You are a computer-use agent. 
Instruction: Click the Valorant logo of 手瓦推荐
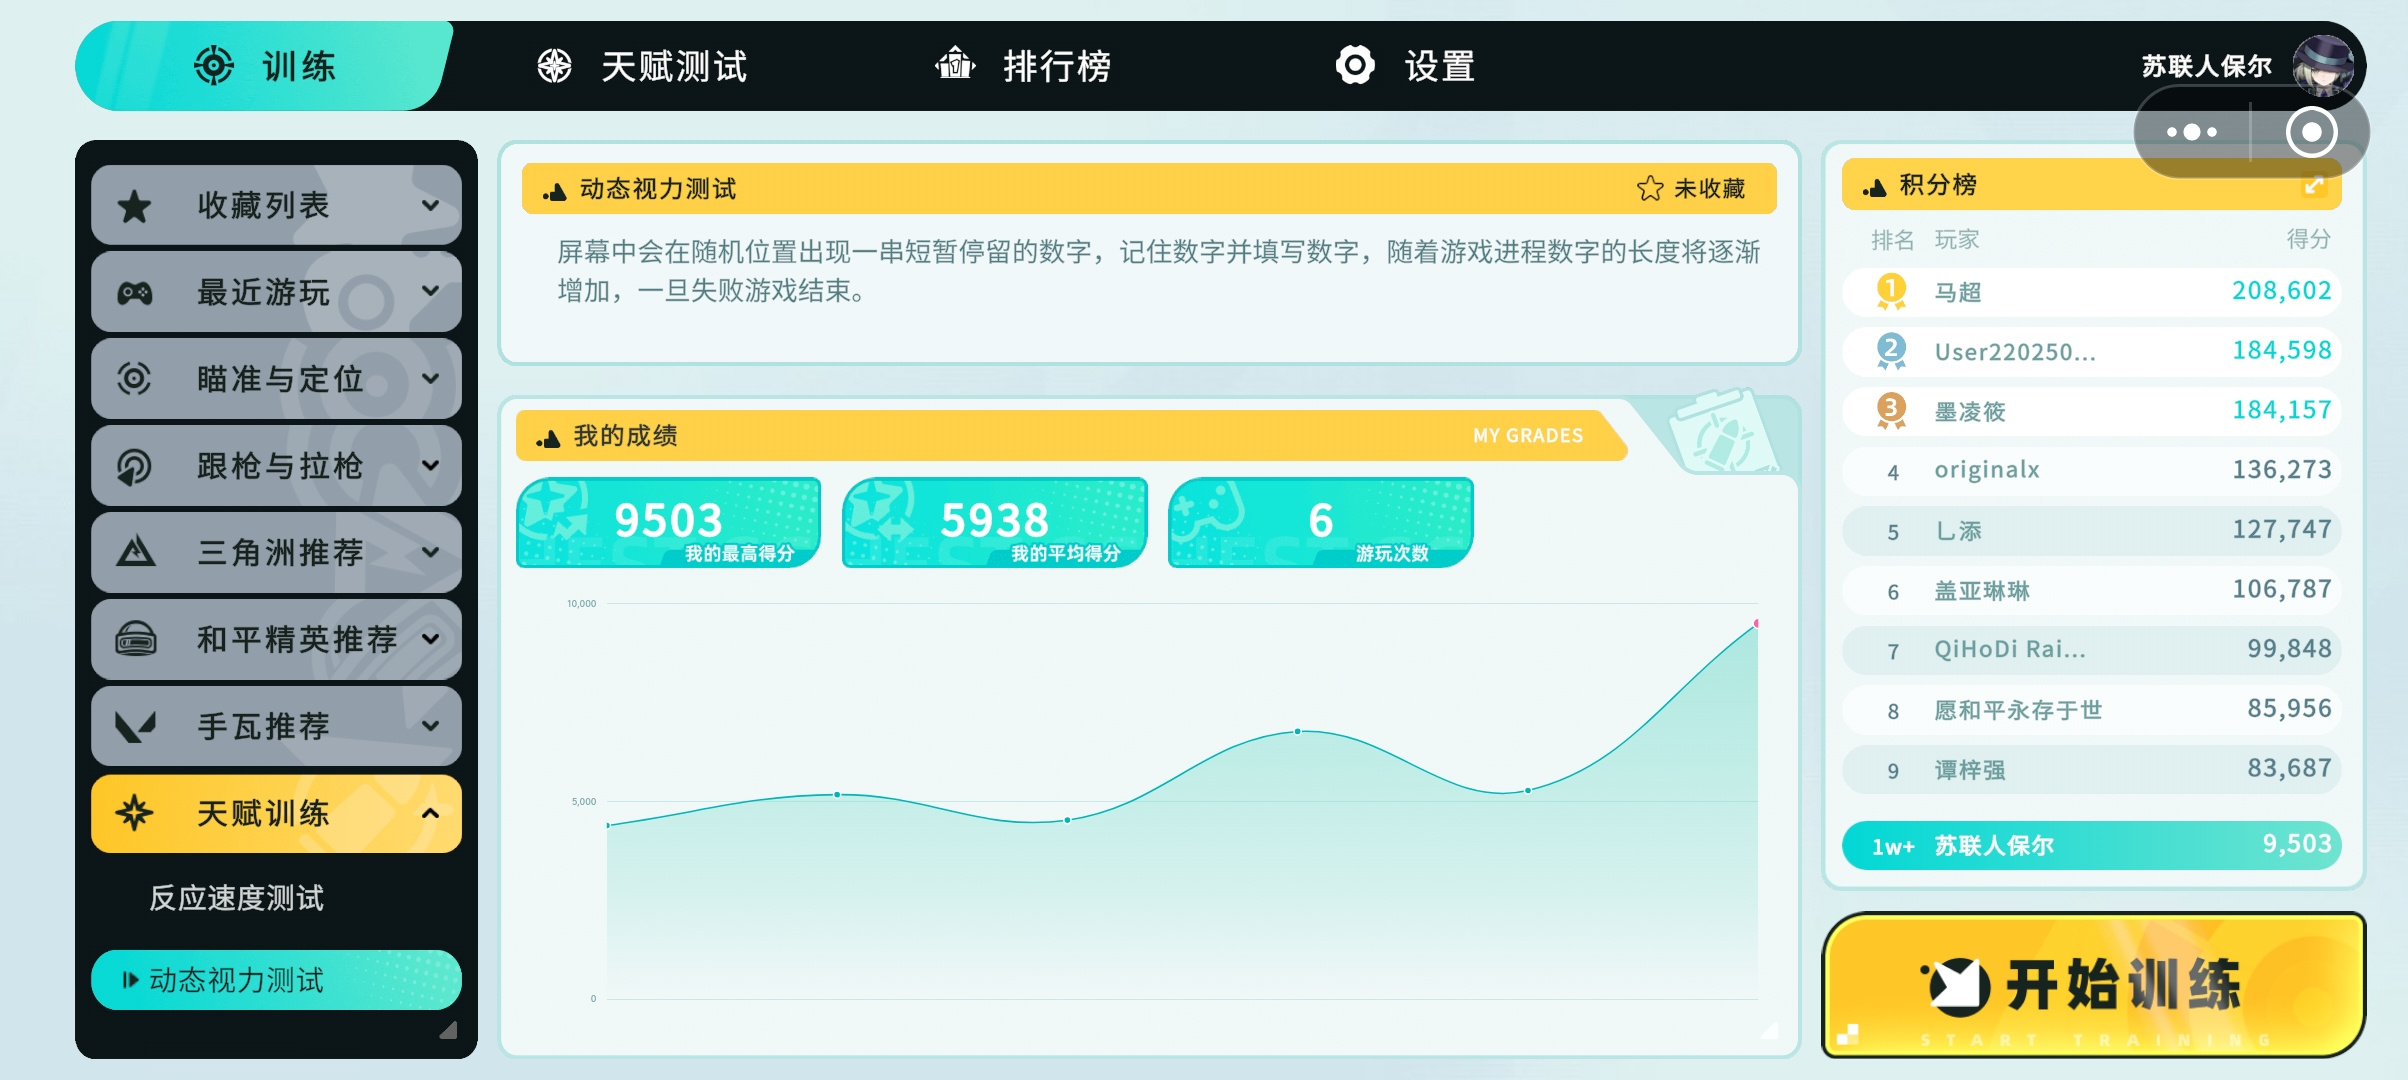point(135,727)
